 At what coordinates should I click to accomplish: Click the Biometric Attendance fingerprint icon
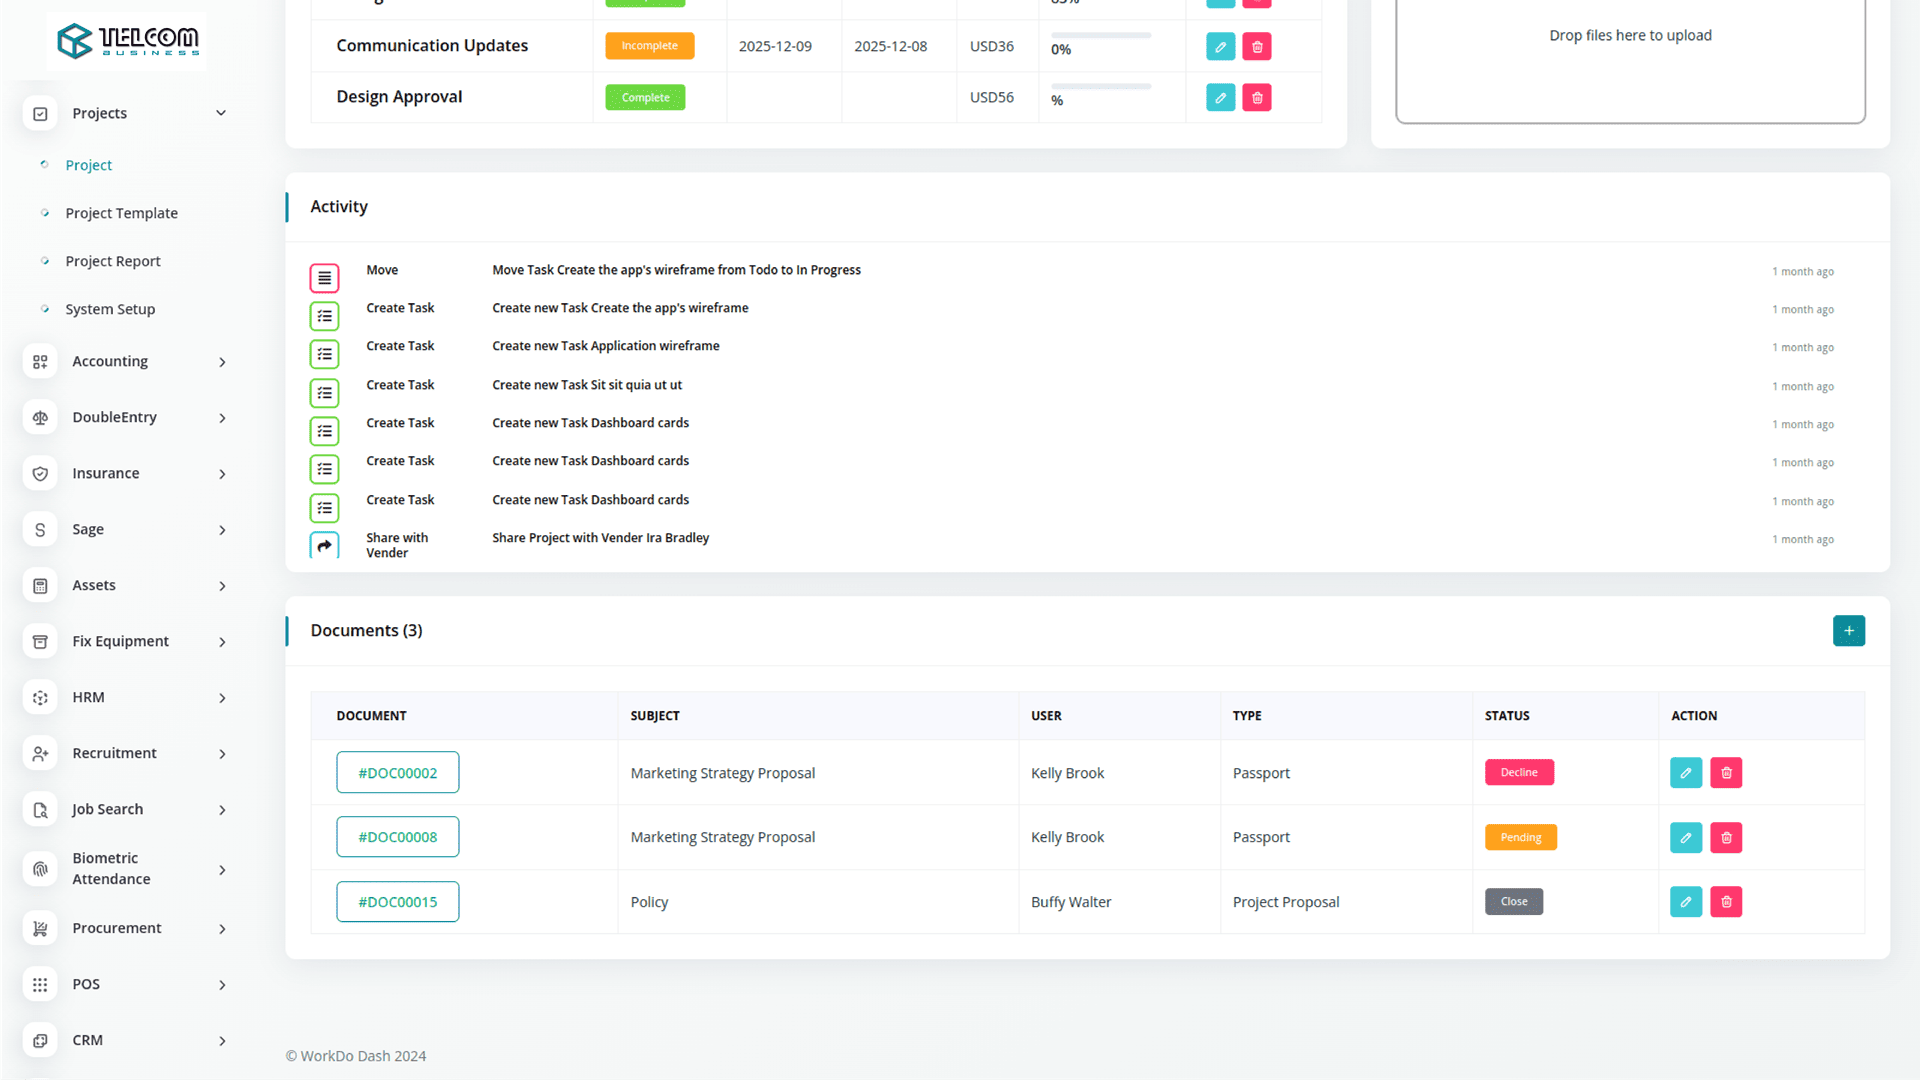point(40,869)
